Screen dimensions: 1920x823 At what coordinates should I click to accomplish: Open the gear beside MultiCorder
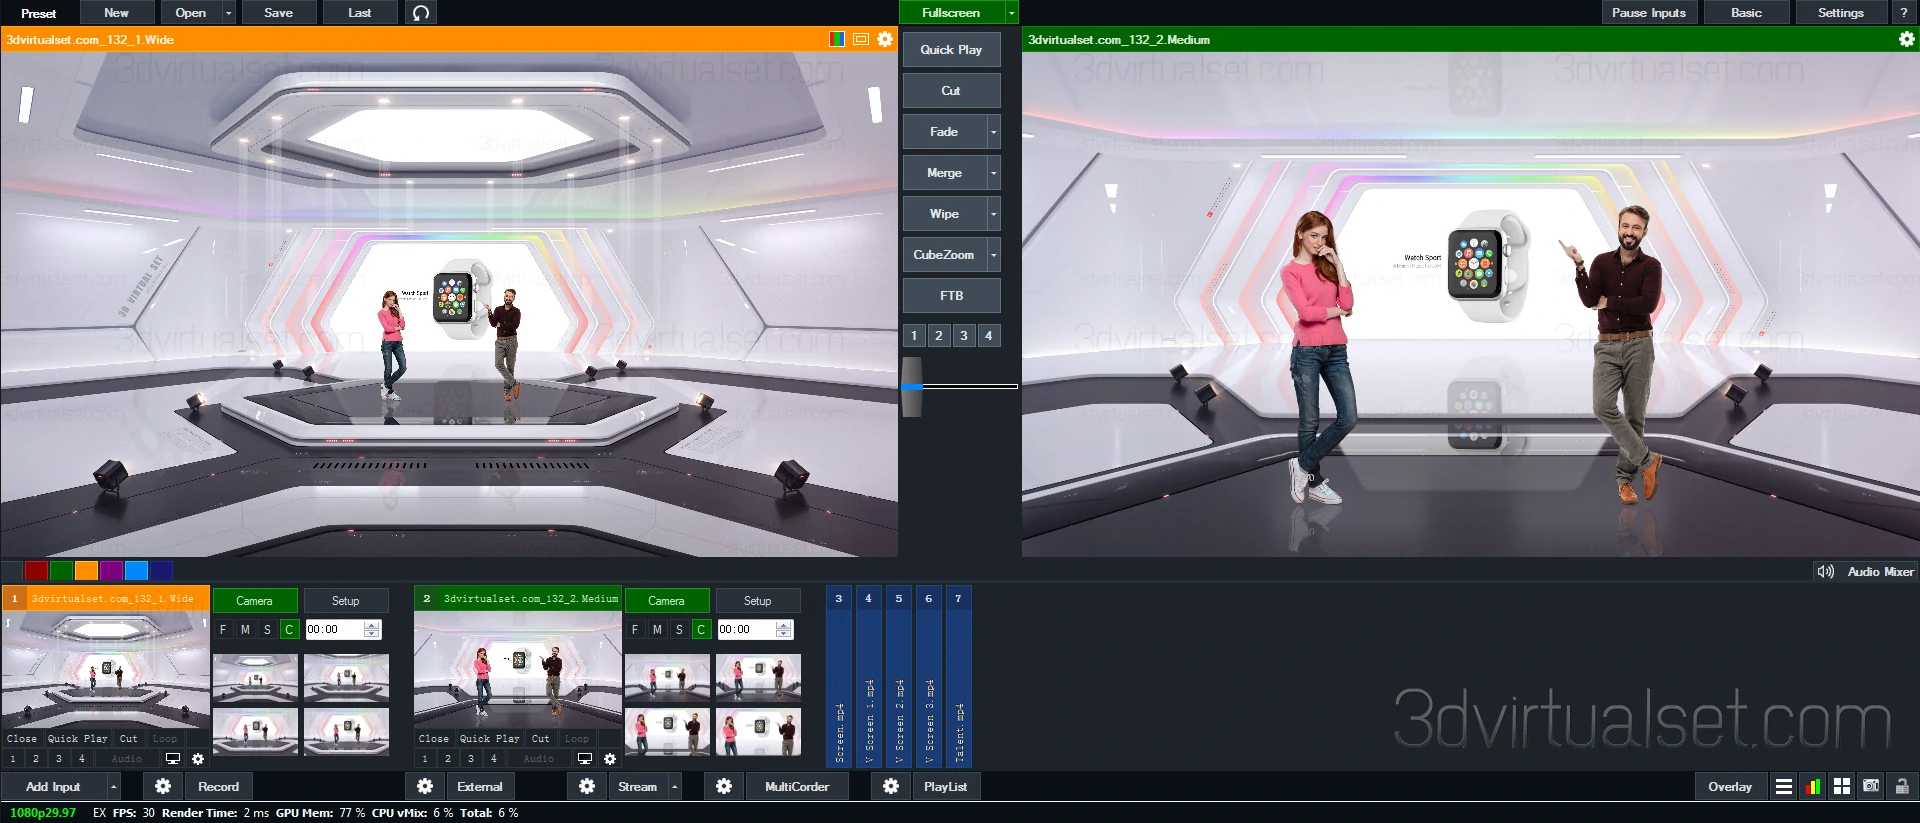(724, 786)
